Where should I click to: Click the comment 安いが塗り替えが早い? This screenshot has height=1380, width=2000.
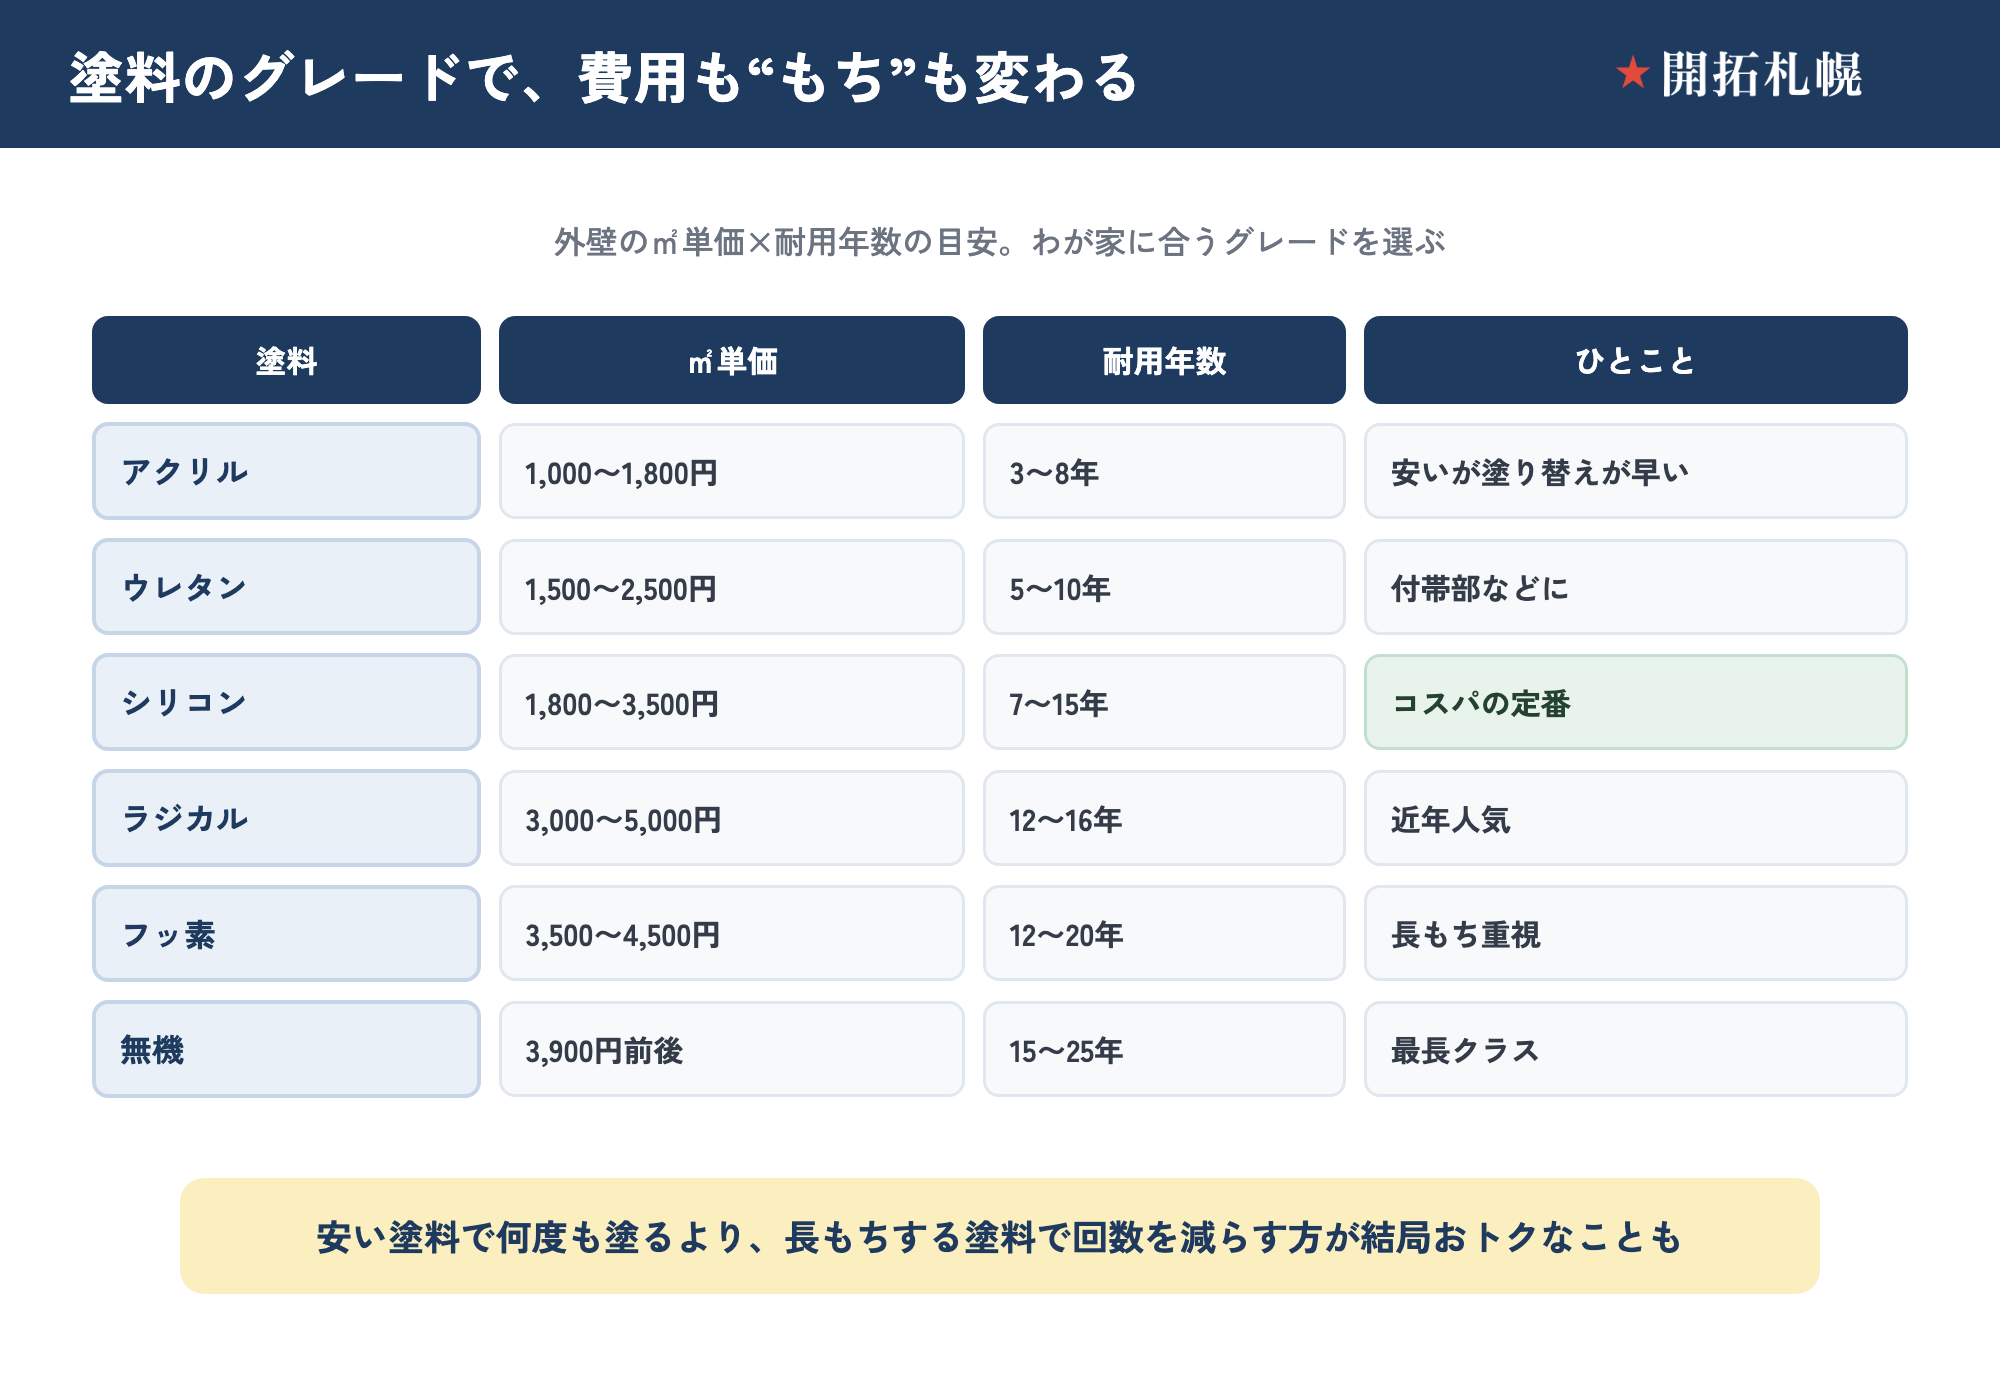pos(1636,471)
